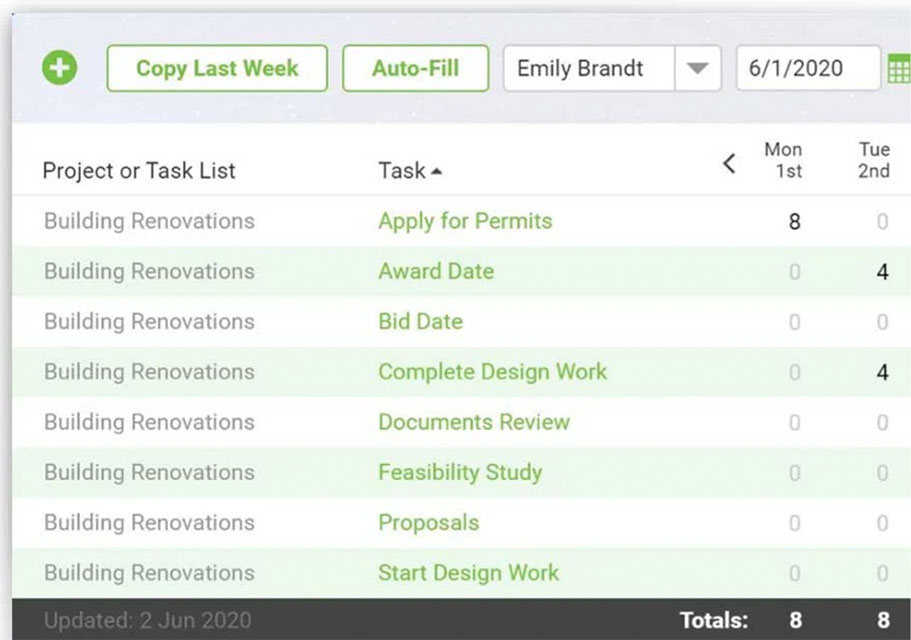Image resolution: width=911 pixels, height=640 pixels.
Task: Click Building Renovations in Proposals row
Action: [x=149, y=523]
